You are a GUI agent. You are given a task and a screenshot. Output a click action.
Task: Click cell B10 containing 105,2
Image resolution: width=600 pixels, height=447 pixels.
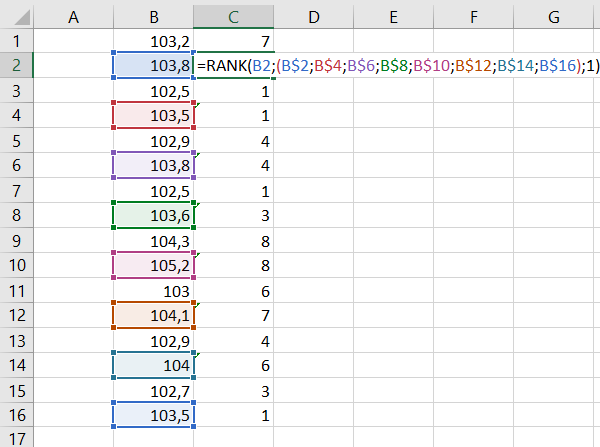tap(154, 264)
